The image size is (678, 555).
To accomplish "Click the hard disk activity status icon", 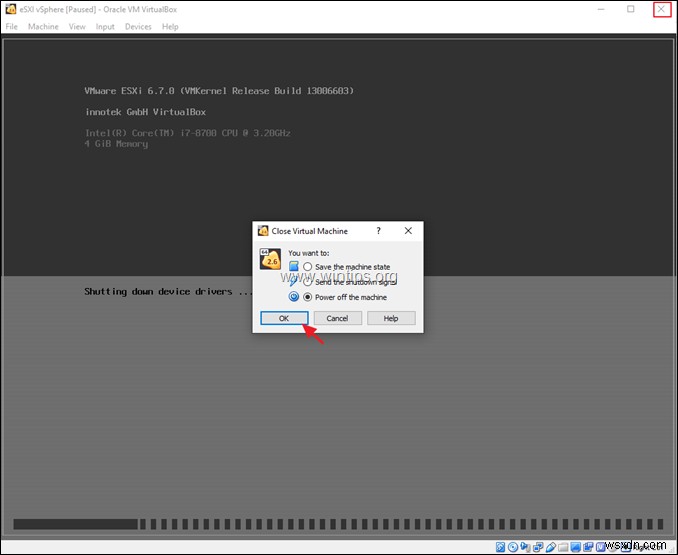I will 500,547.
